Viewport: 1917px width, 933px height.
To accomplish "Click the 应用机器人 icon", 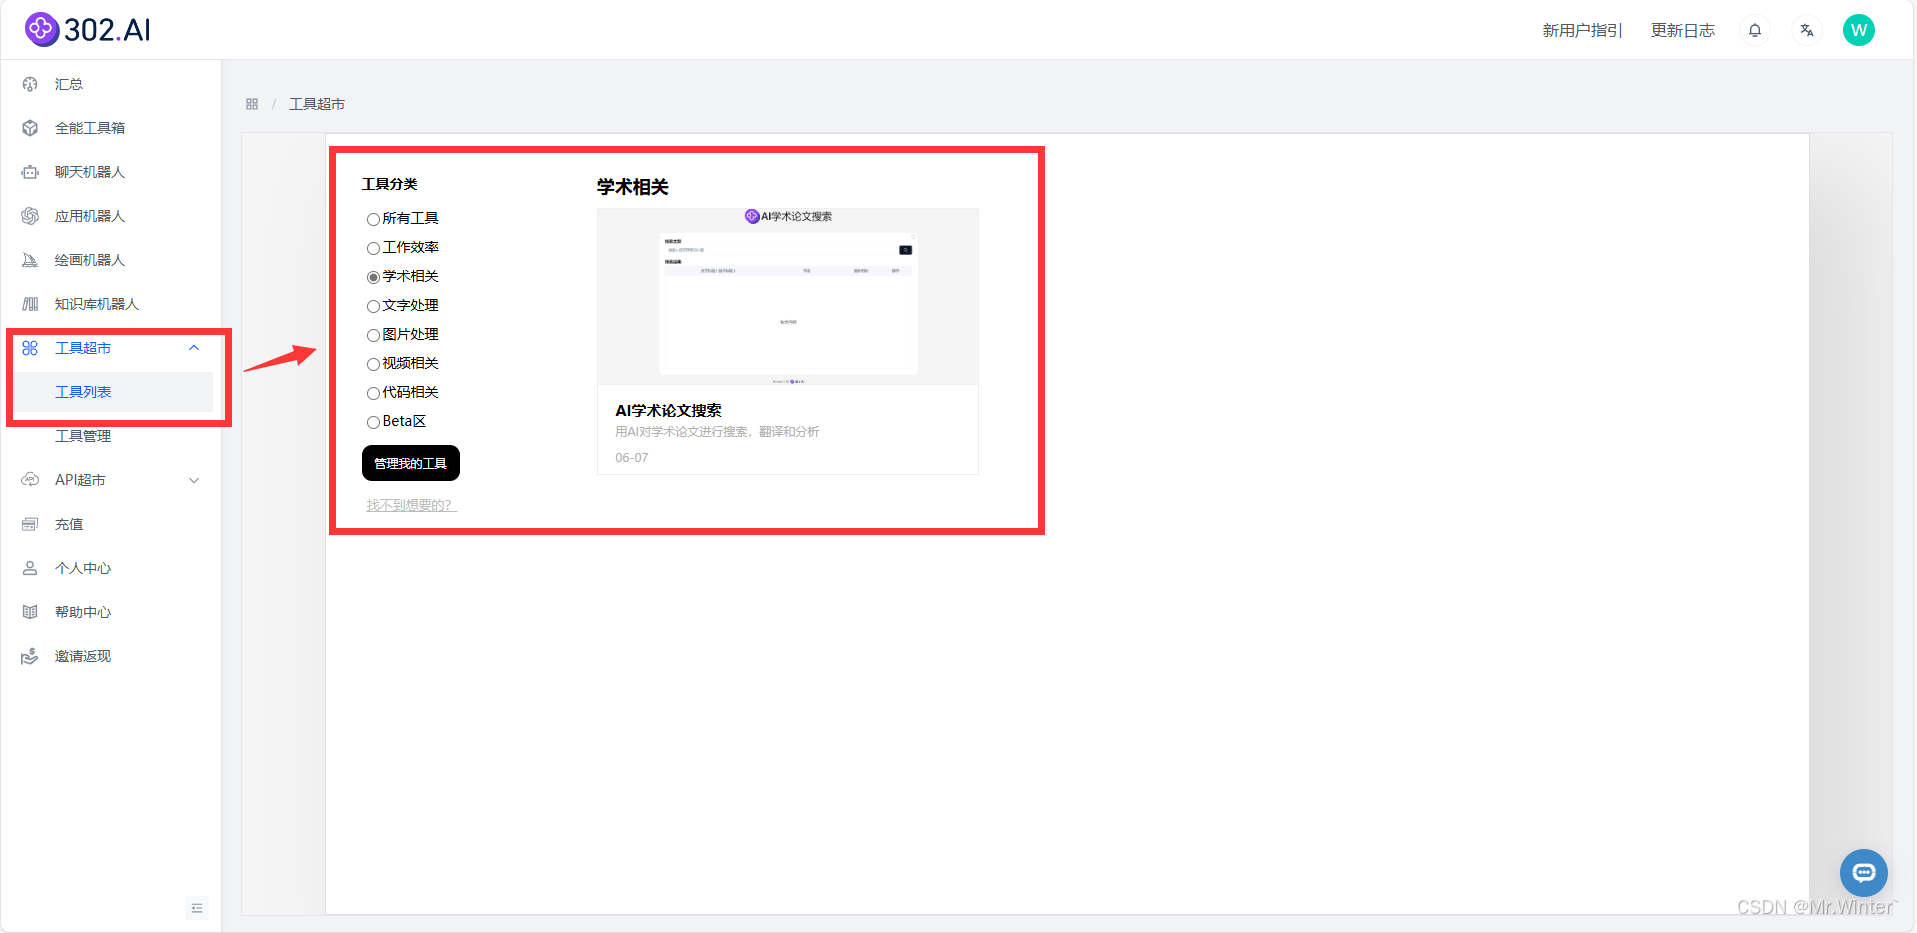I will [x=30, y=216].
